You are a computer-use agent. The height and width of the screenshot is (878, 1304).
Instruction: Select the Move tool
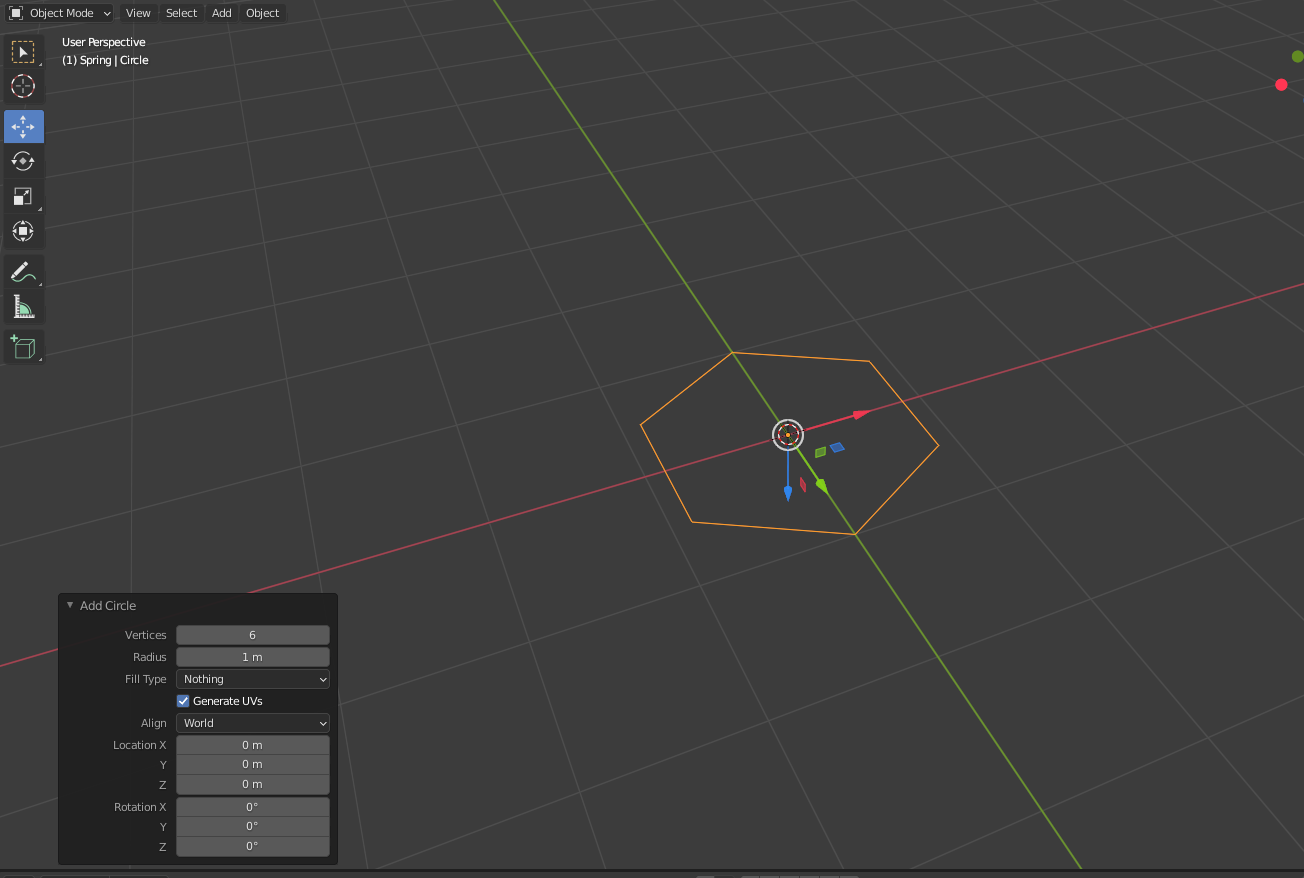(23, 126)
